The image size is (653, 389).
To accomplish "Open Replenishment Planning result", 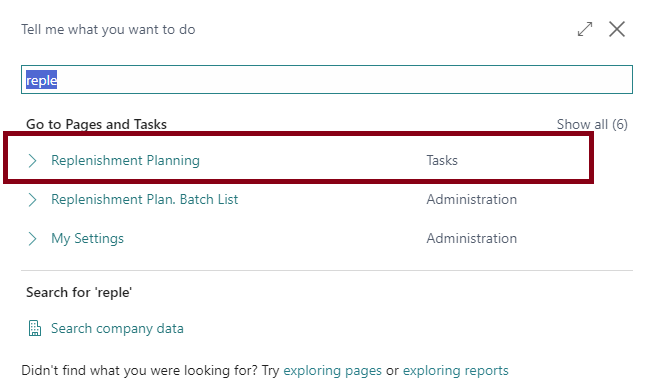I will (125, 160).
